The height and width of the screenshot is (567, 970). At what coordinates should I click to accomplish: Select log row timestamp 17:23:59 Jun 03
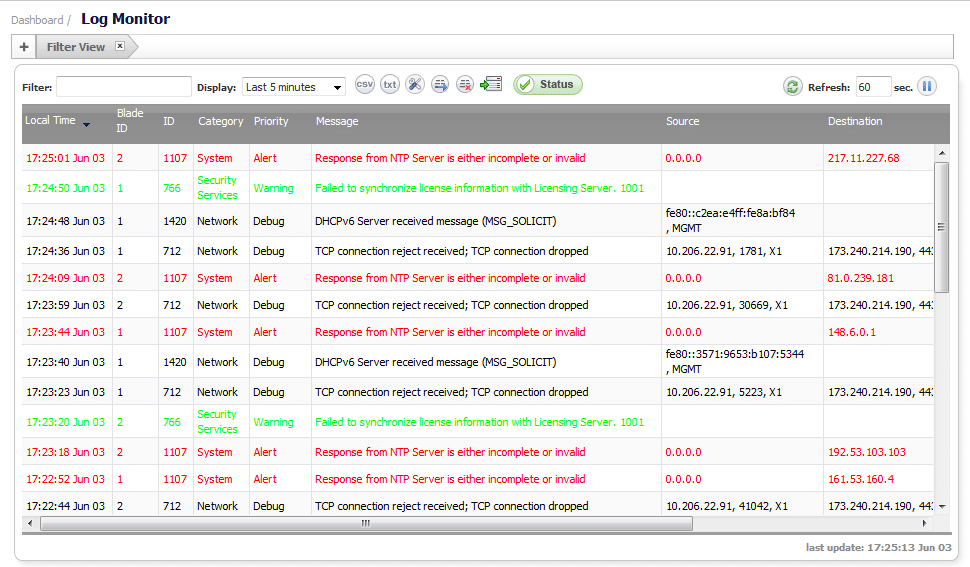(x=66, y=305)
